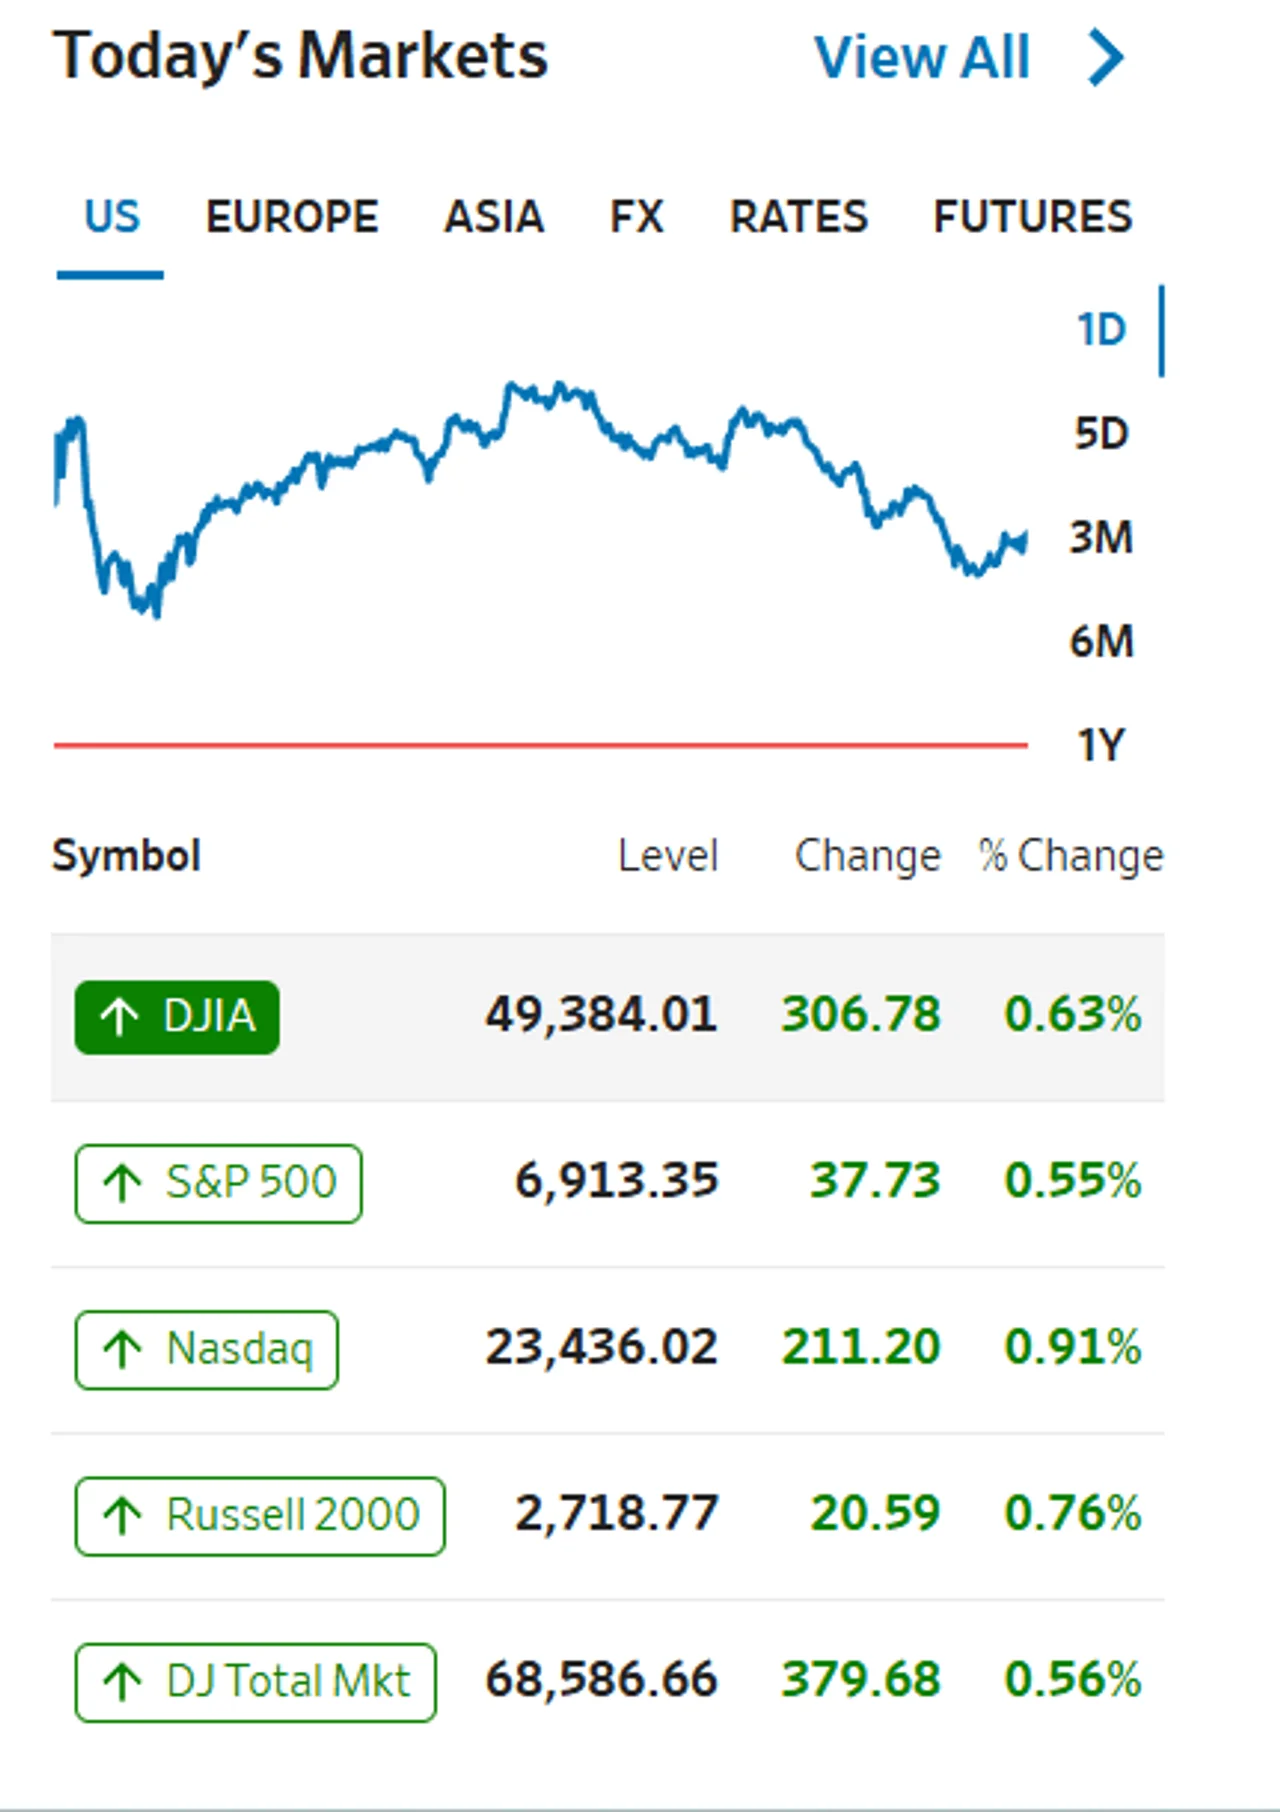Click the View All chevron arrow icon
Image resolution: width=1280 pixels, height=1812 pixels.
[1107, 58]
